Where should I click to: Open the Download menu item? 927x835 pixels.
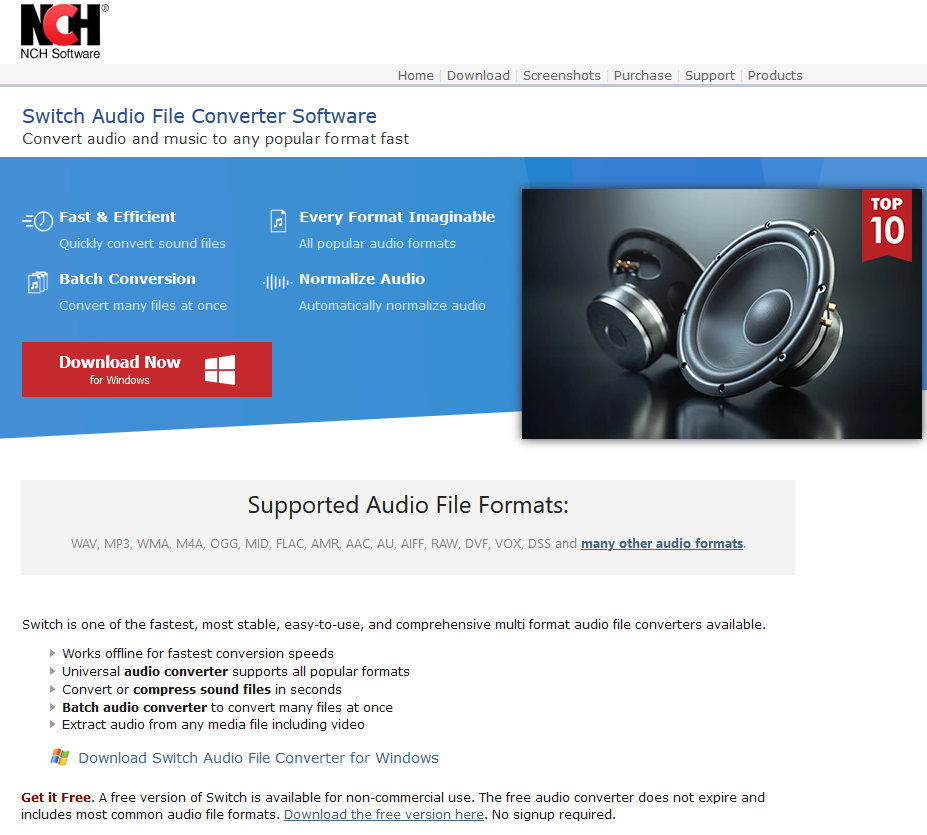pyautogui.click(x=478, y=76)
